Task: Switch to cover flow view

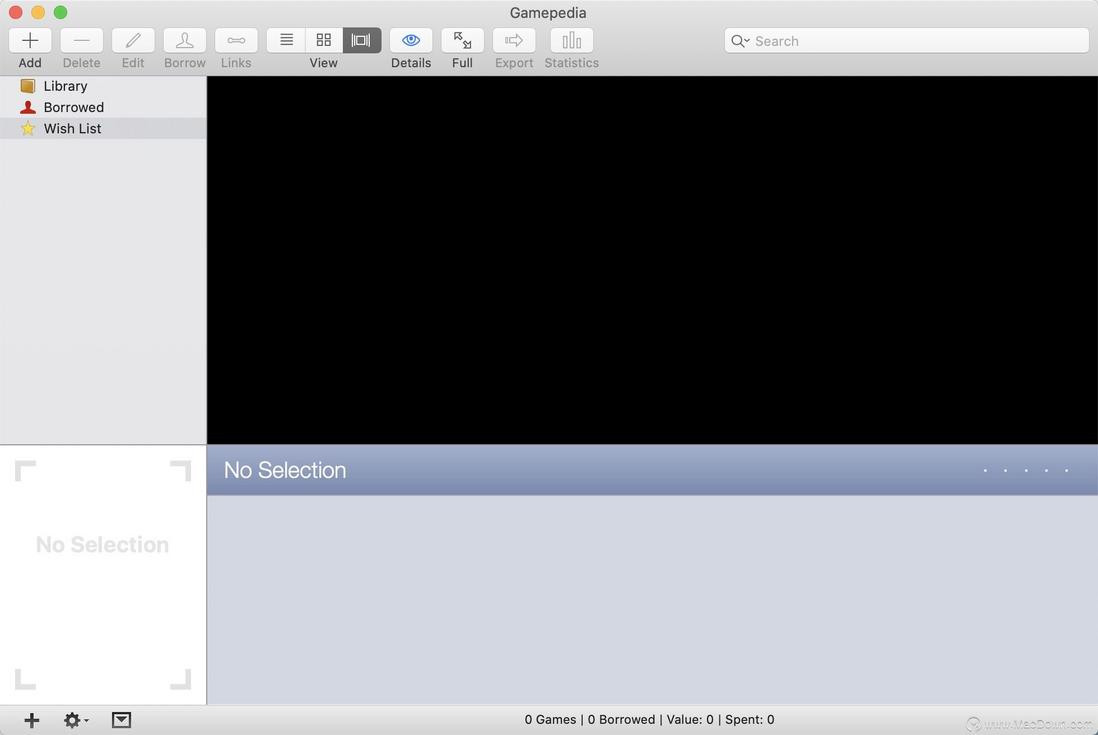Action: (361, 41)
